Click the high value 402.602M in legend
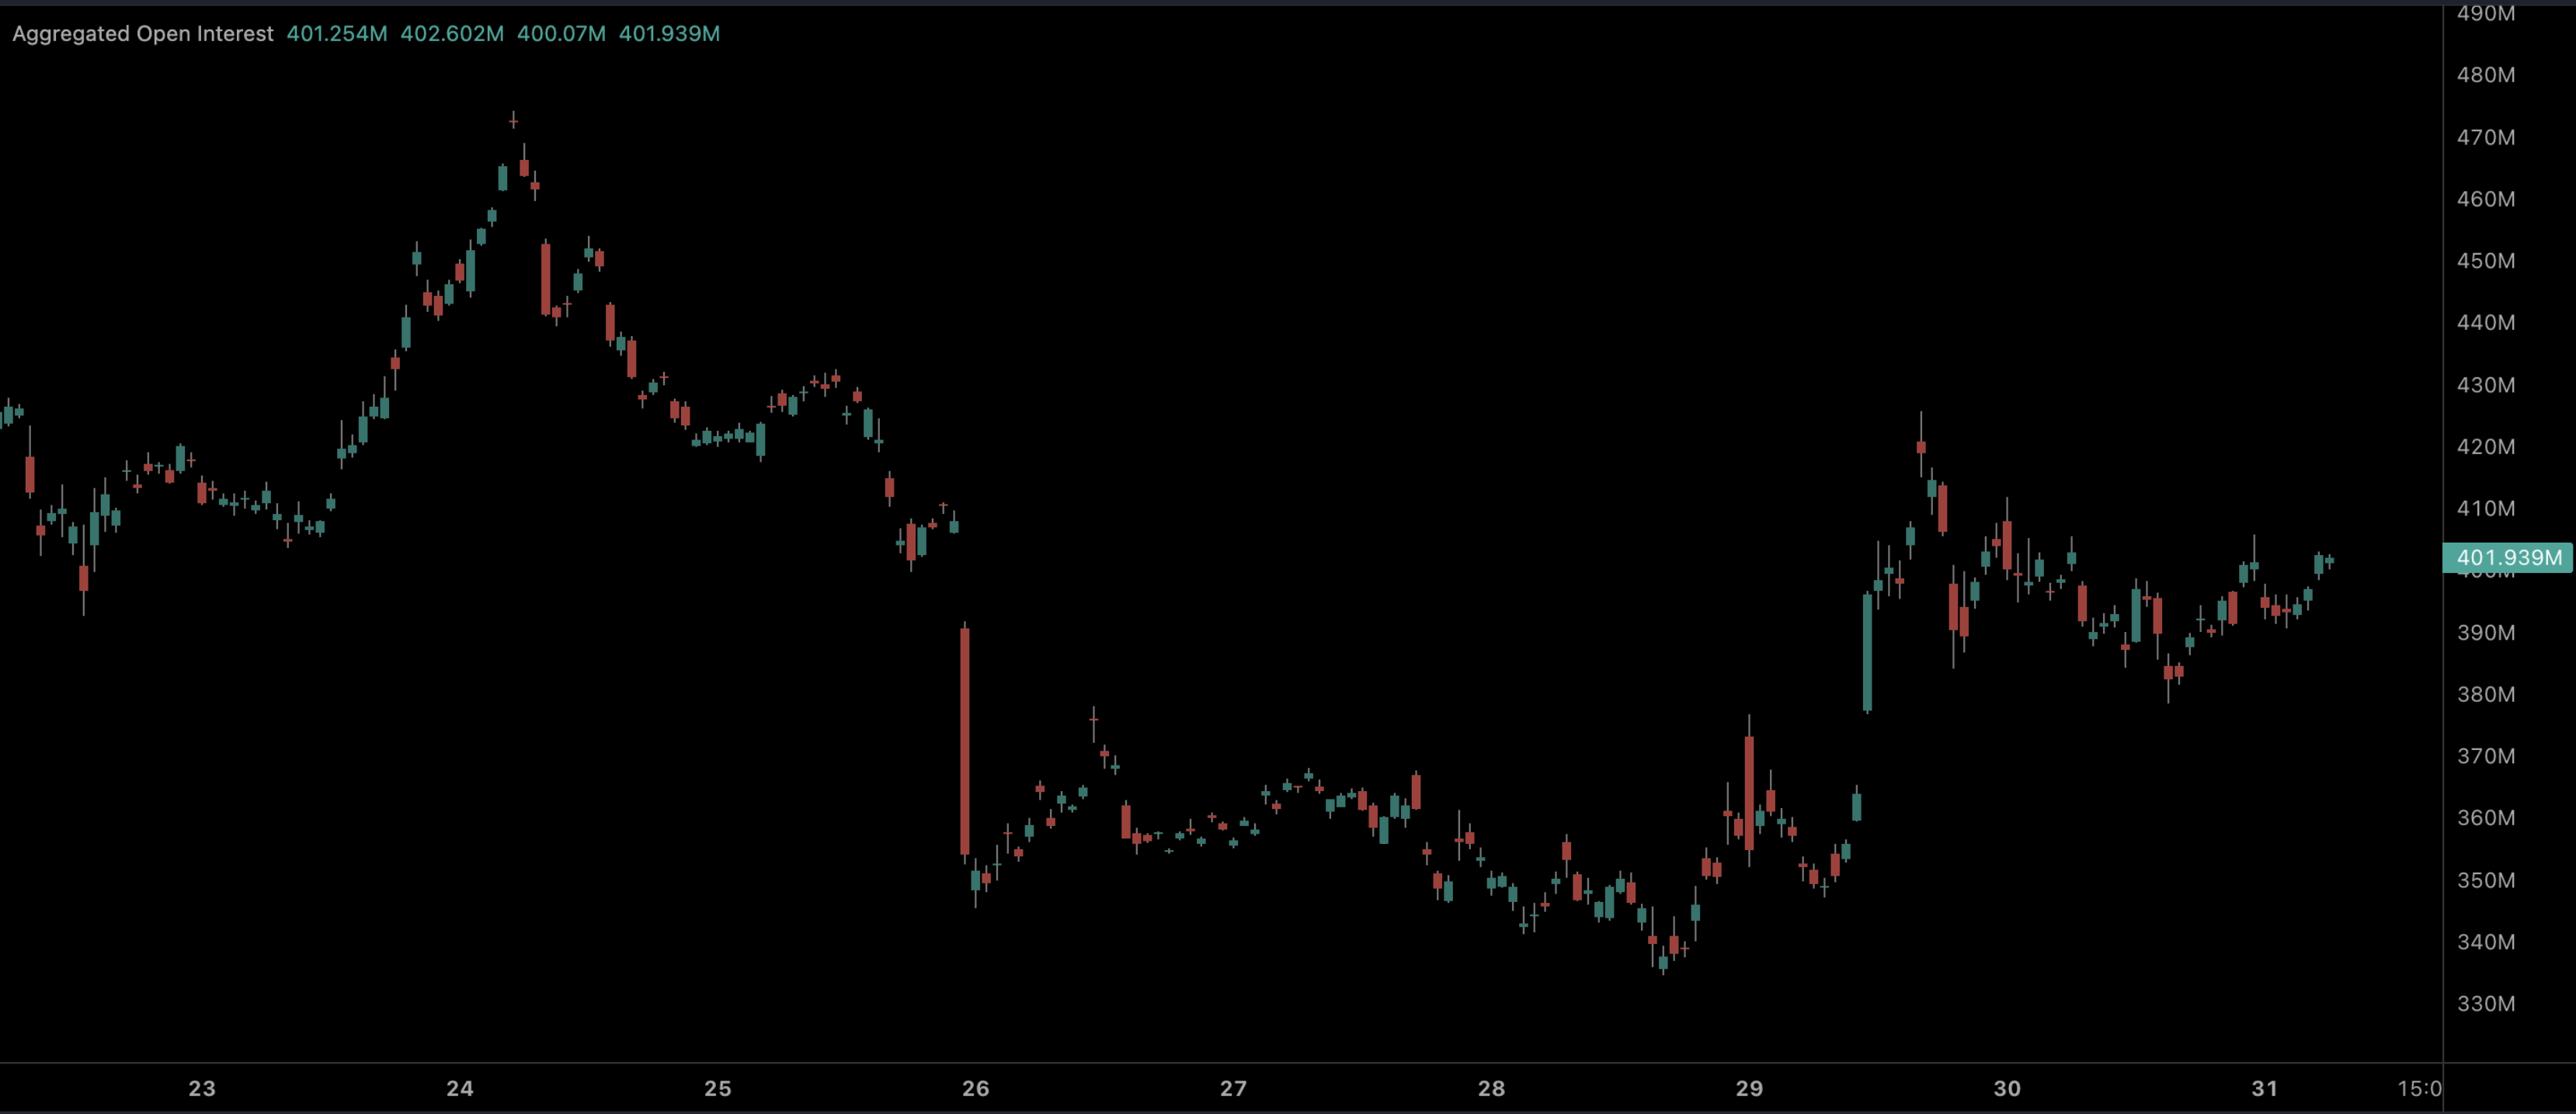Image resolution: width=2576 pixels, height=1114 pixels. click(x=452, y=34)
